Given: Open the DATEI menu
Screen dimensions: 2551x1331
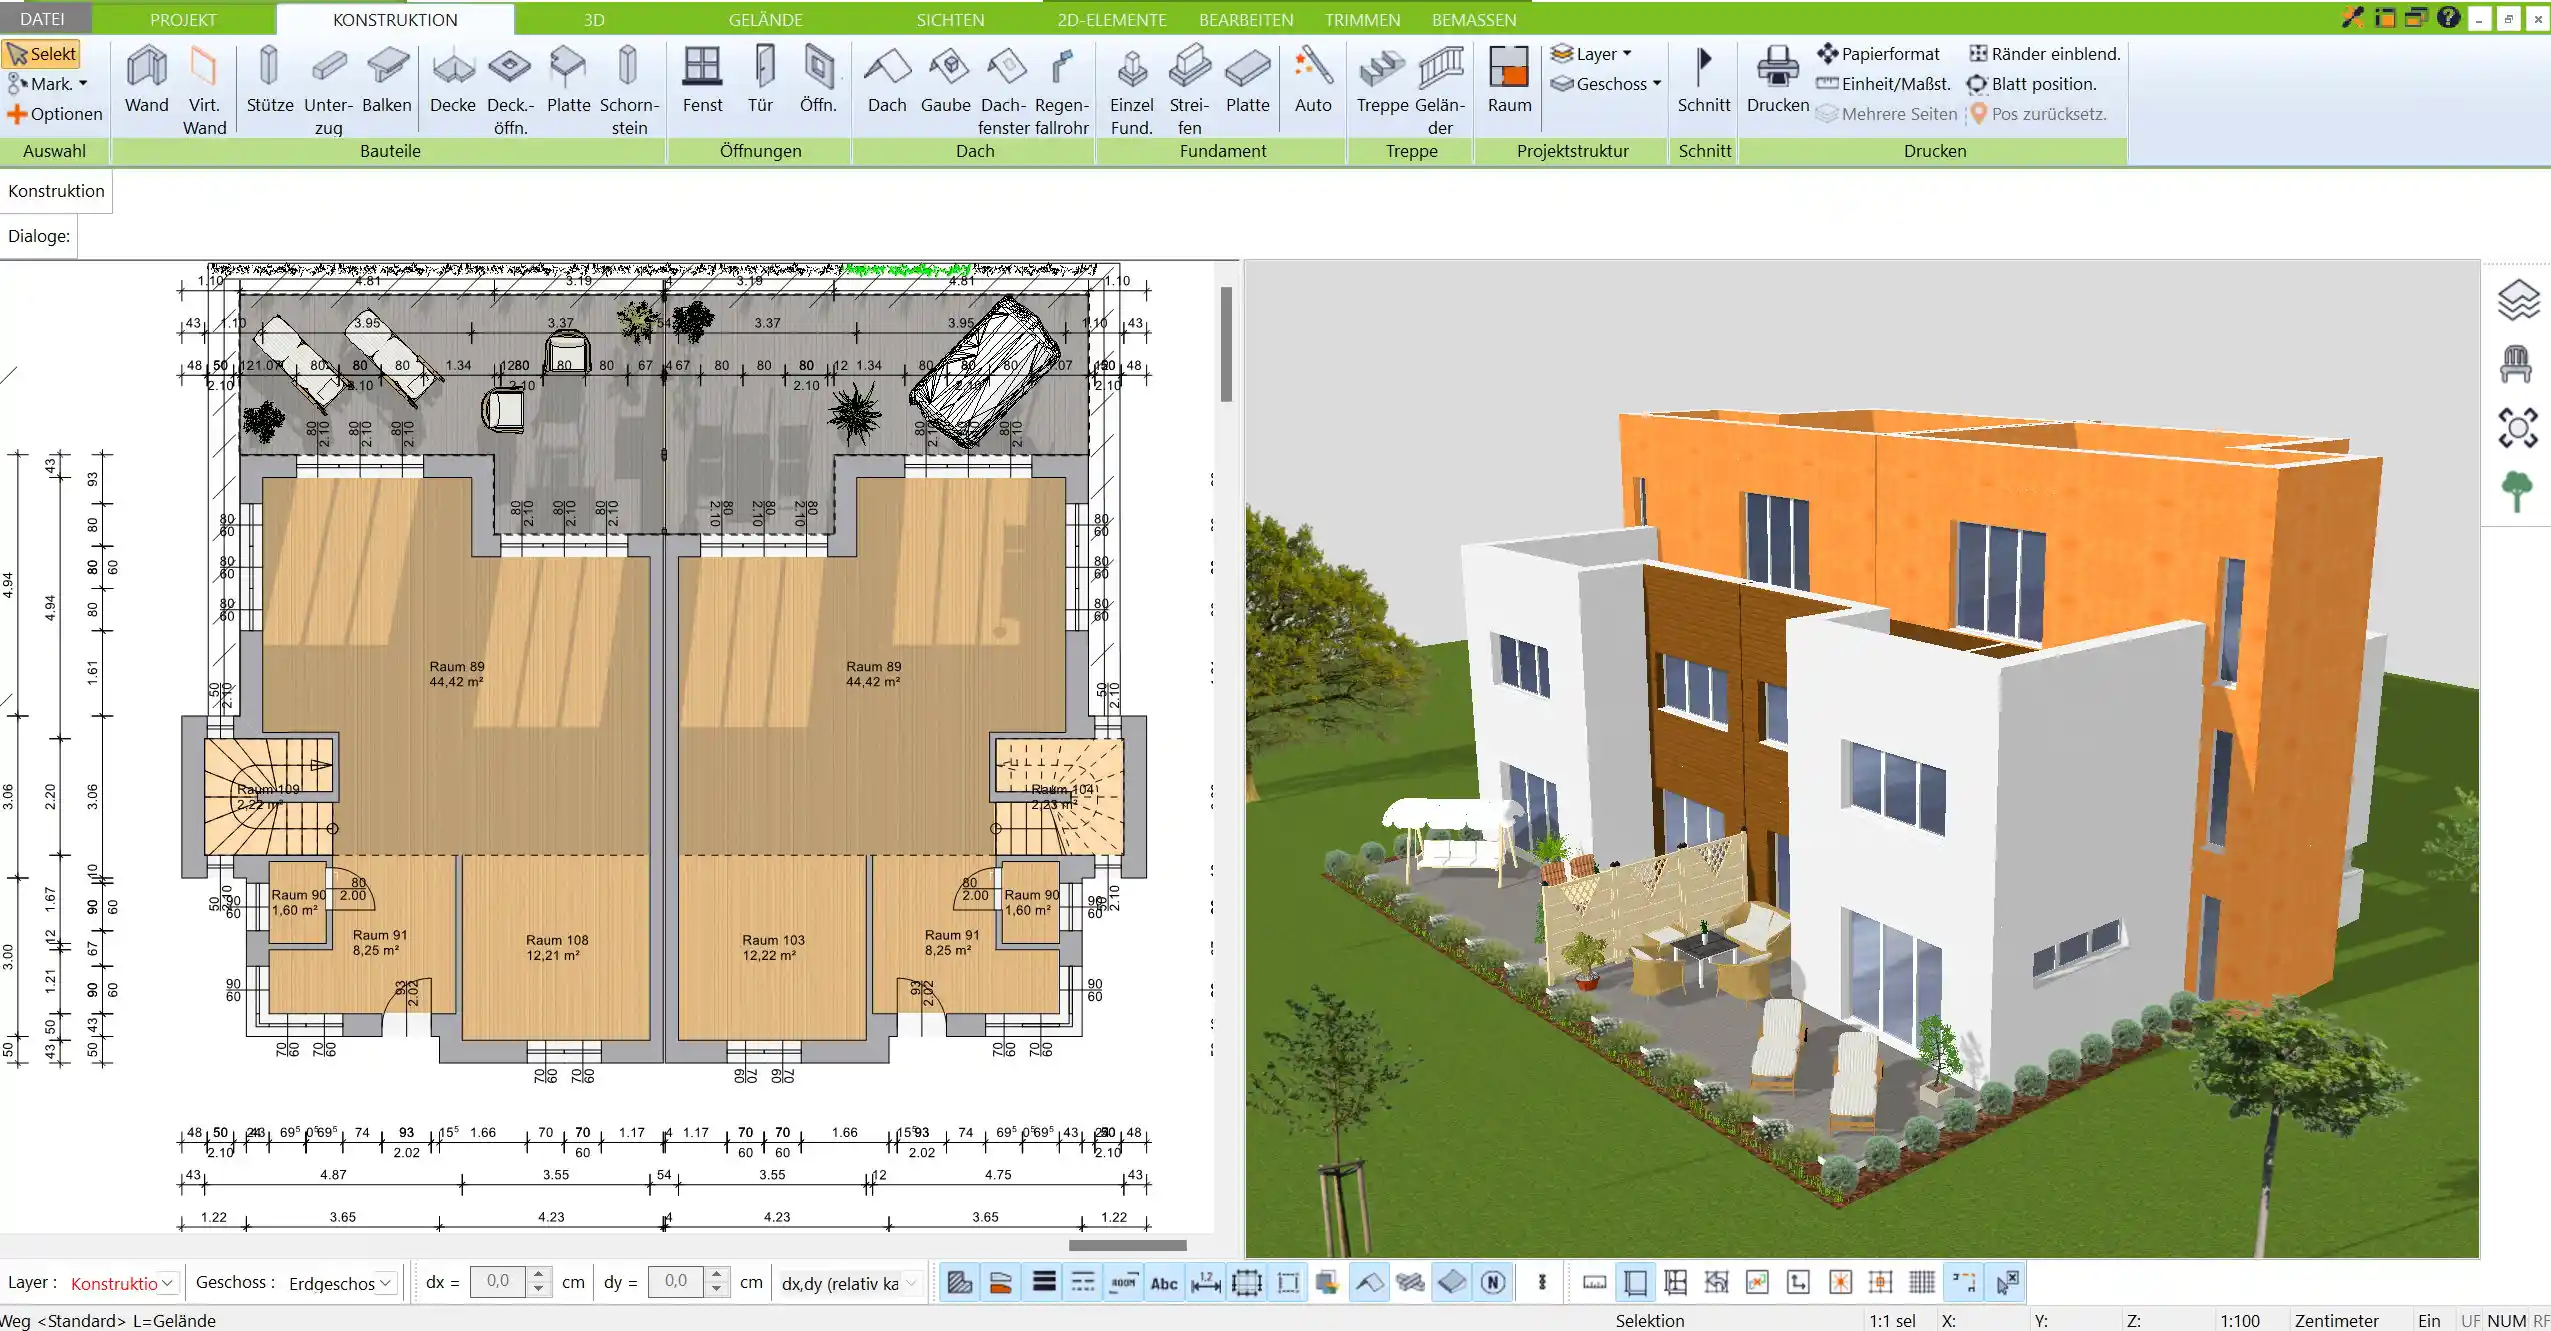Looking at the screenshot, I should [x=42, y=19].
